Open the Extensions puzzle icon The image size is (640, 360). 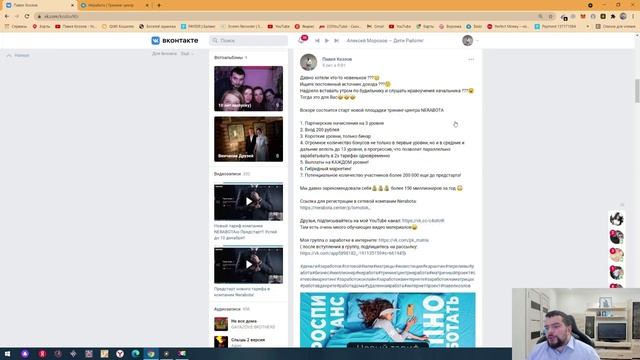pos(613,16)
